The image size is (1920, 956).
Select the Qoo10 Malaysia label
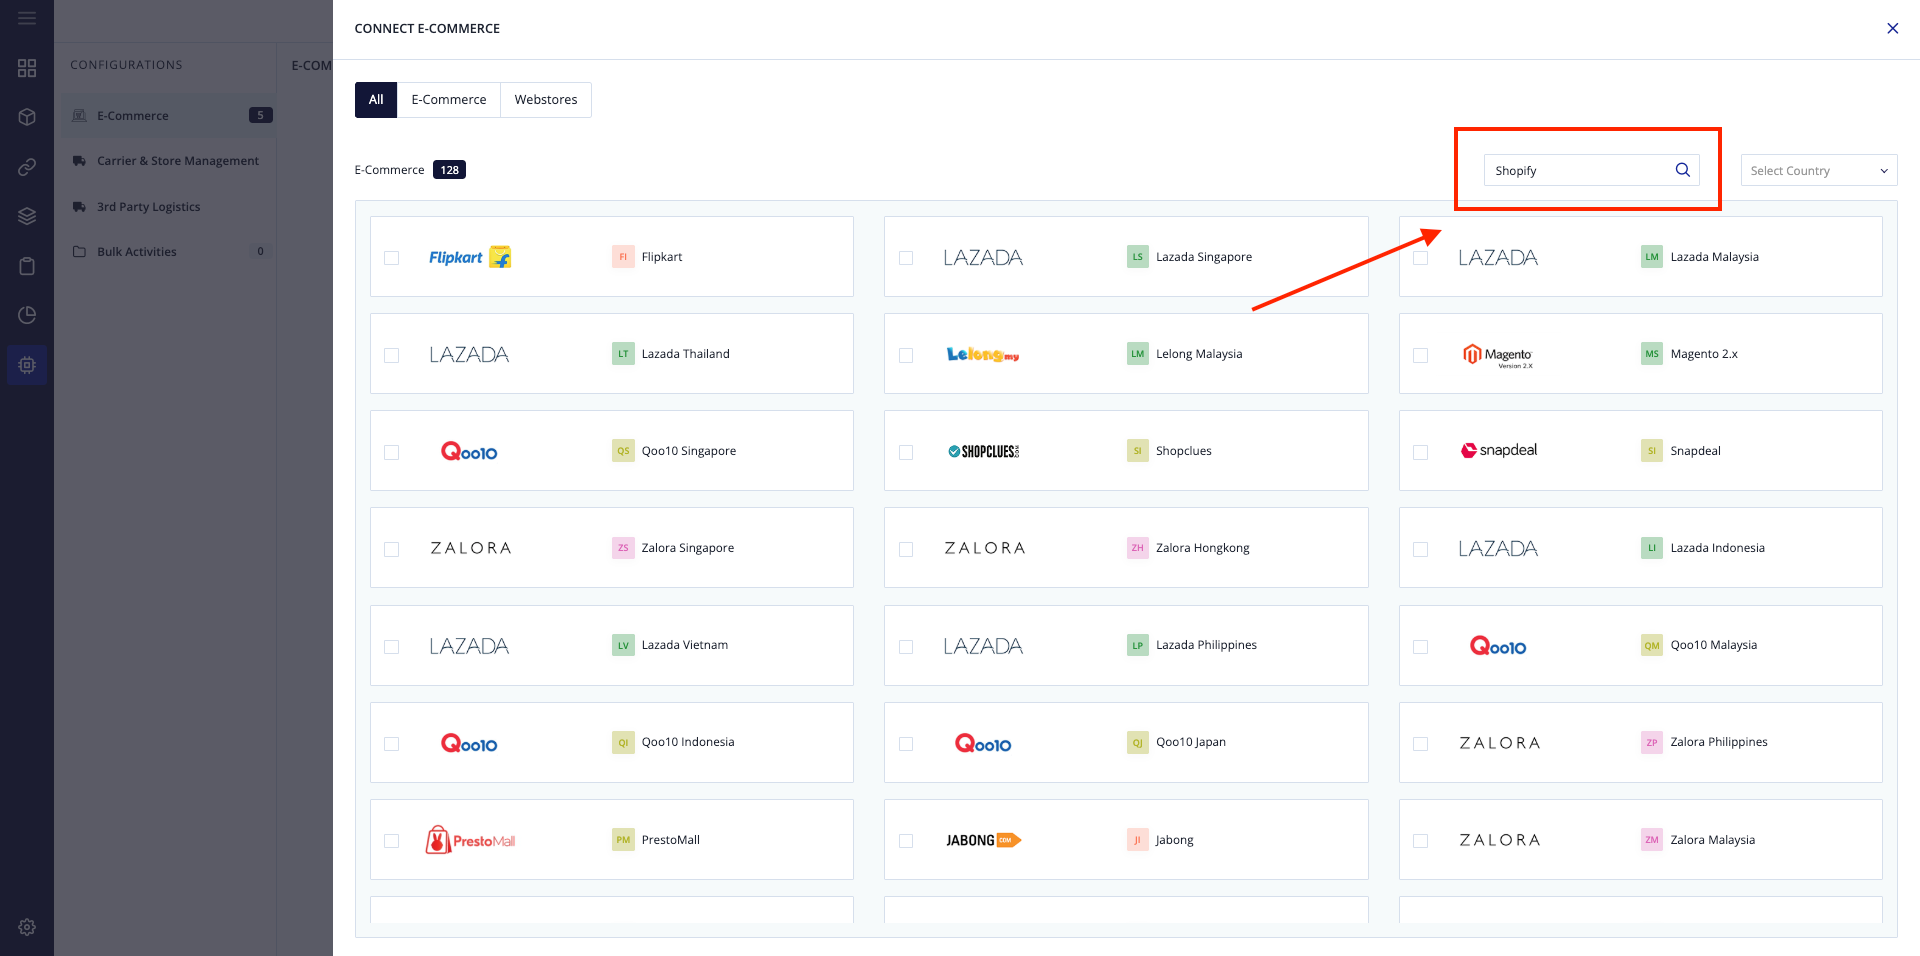1713,645
